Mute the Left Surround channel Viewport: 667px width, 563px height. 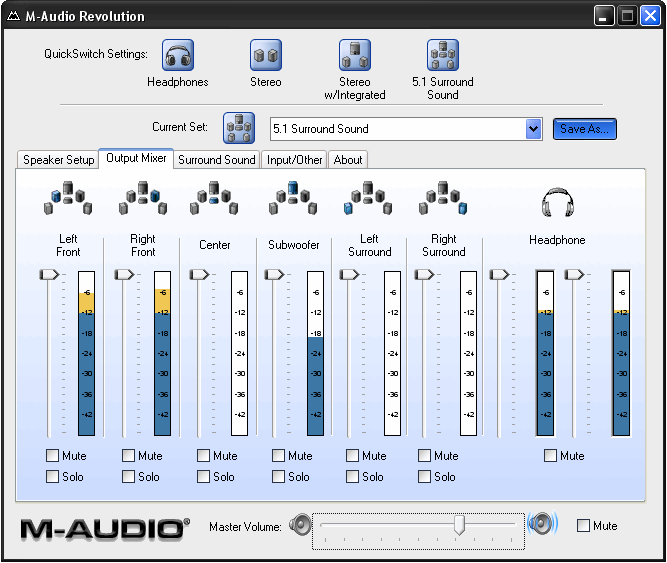(352, 455)
